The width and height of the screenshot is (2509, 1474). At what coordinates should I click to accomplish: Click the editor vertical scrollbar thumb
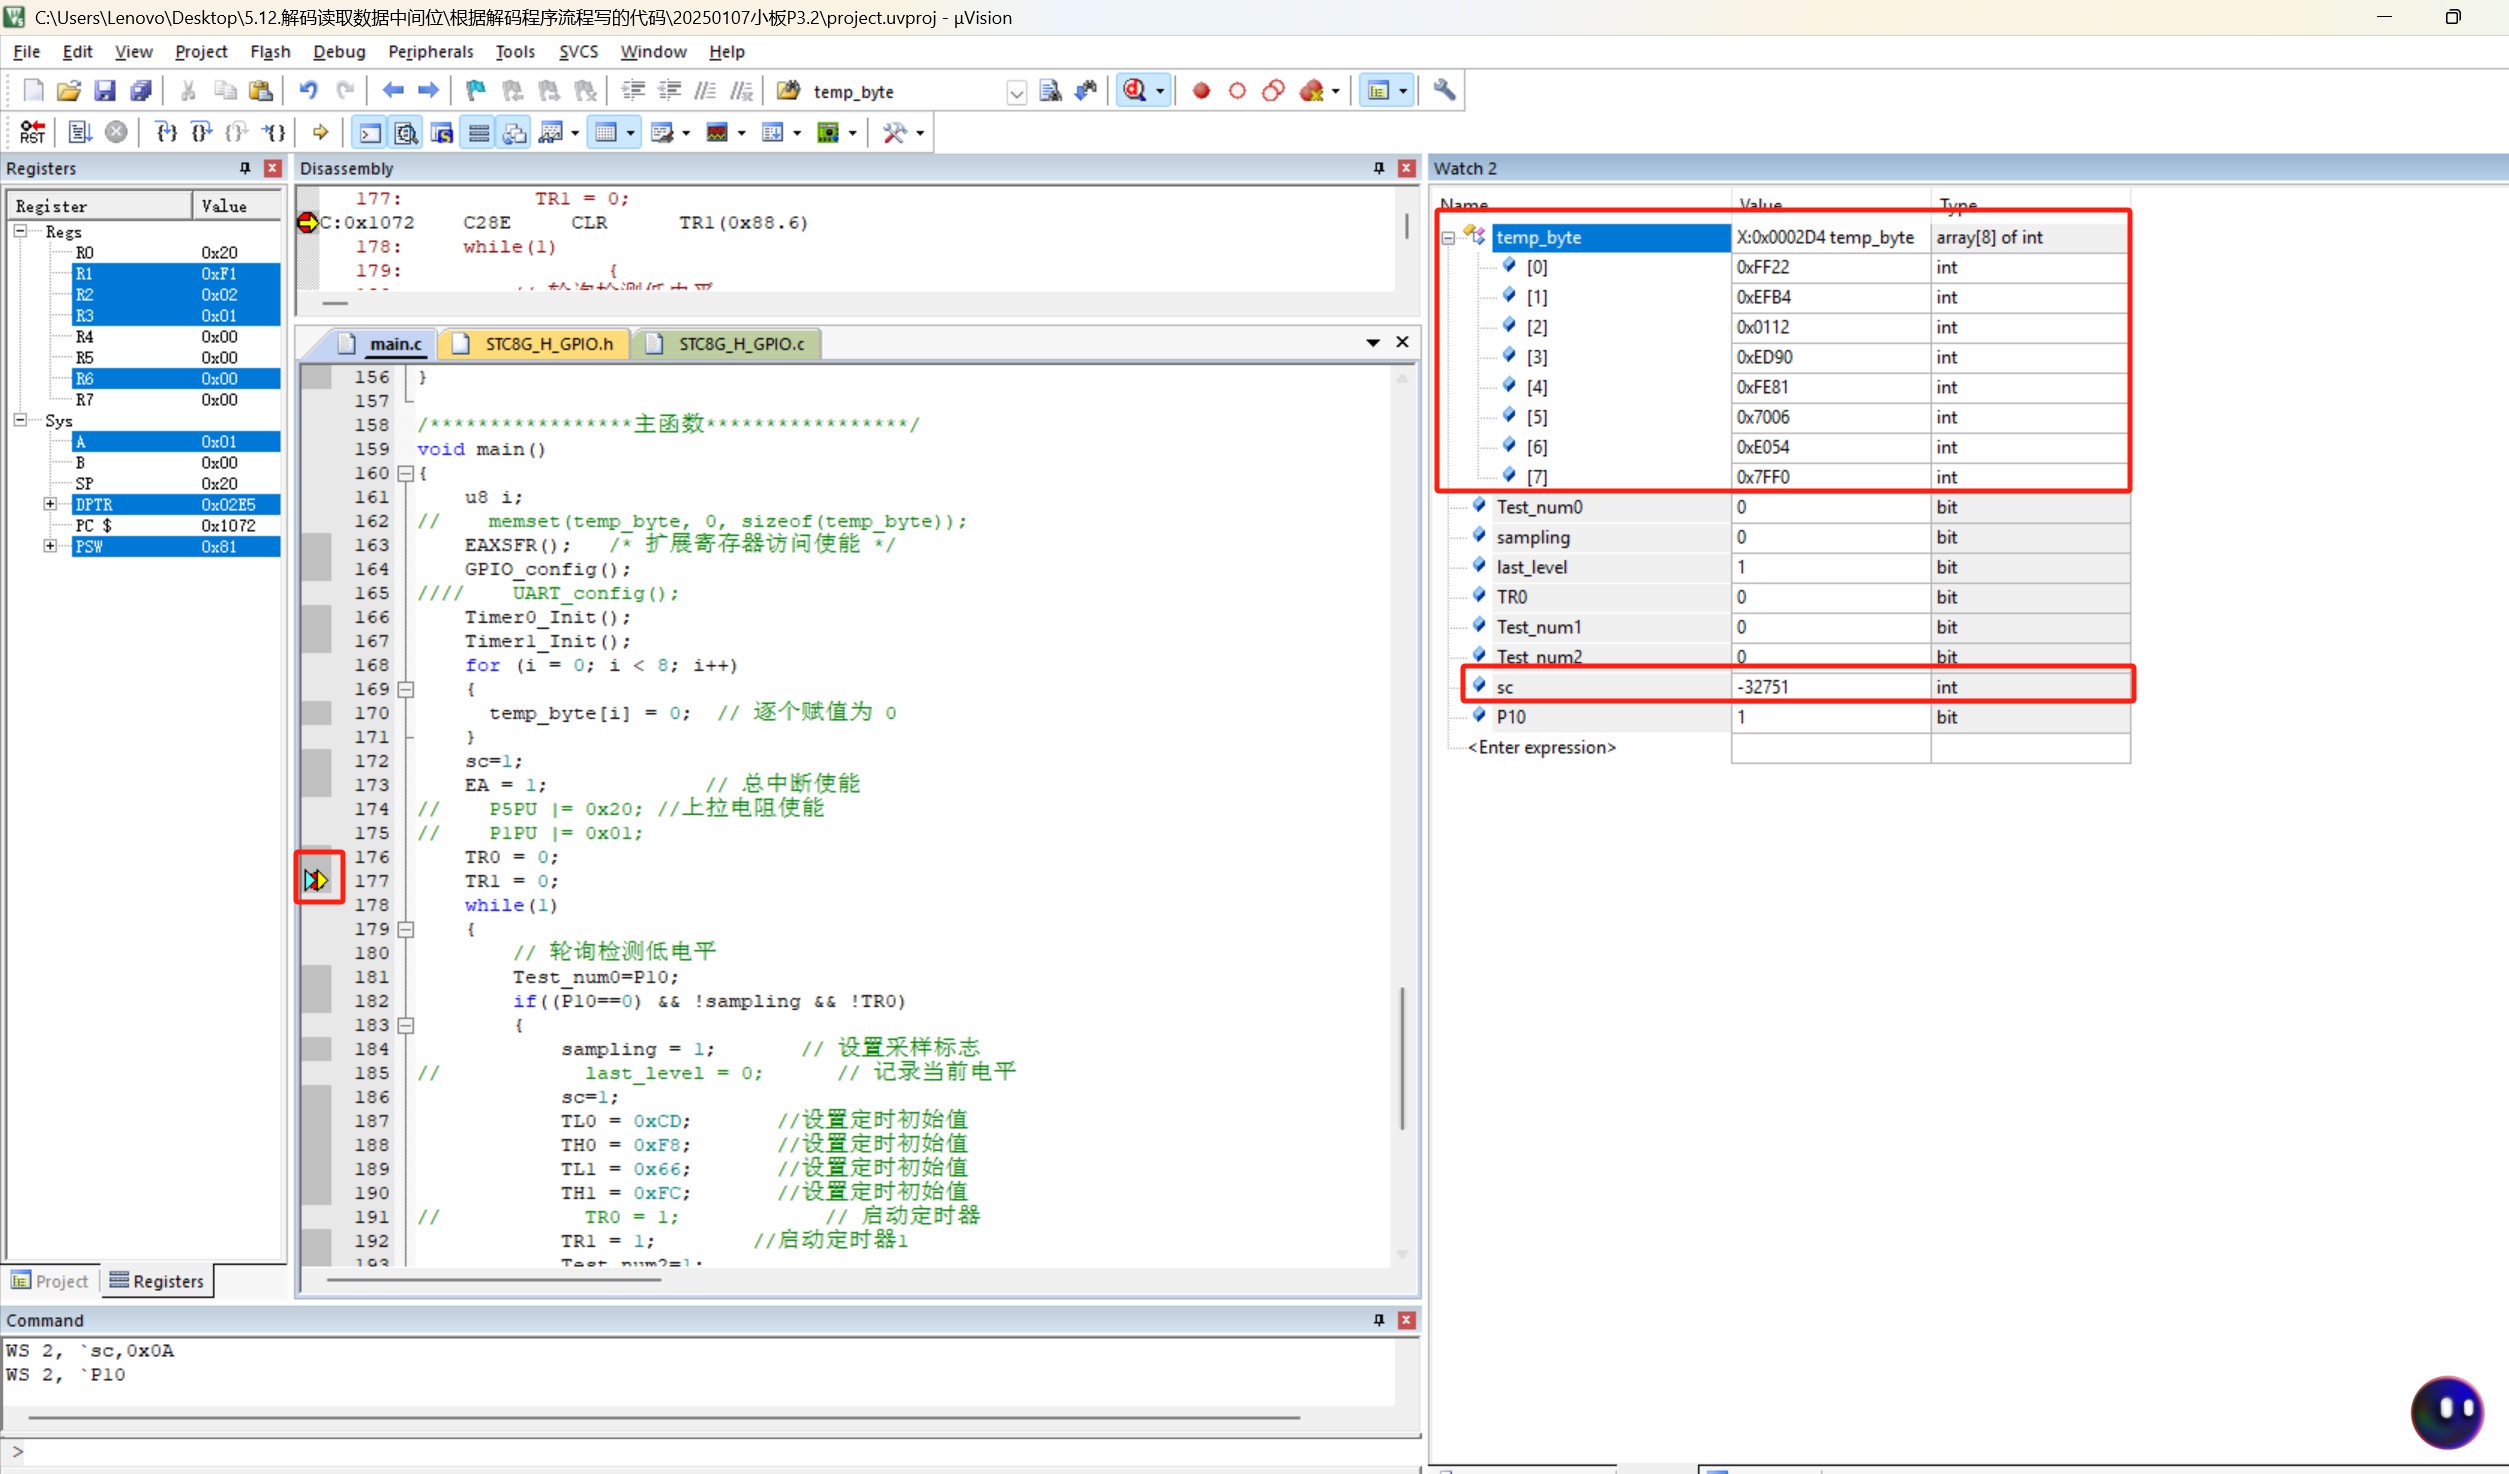point(1402,1058)
